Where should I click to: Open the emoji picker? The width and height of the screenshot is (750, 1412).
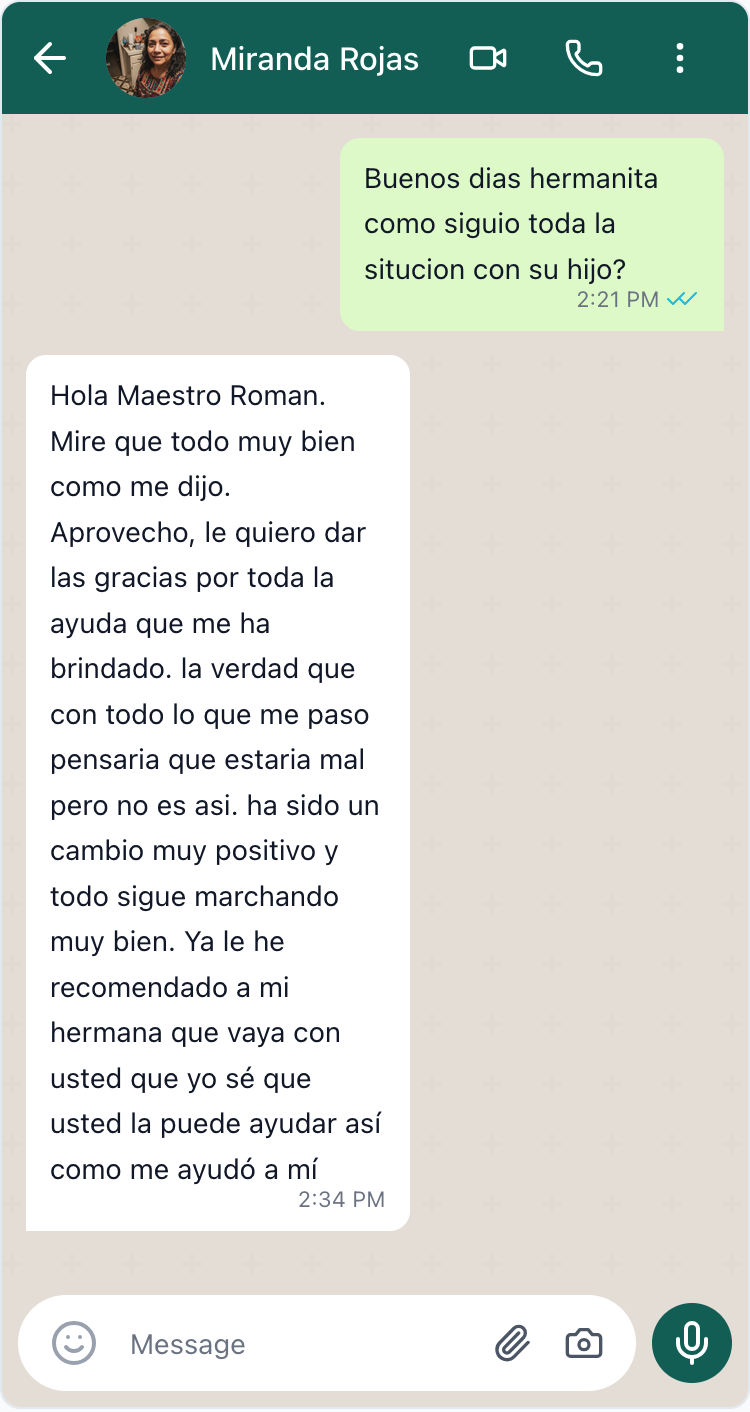pyautogui.click(x=74, y=1343)
